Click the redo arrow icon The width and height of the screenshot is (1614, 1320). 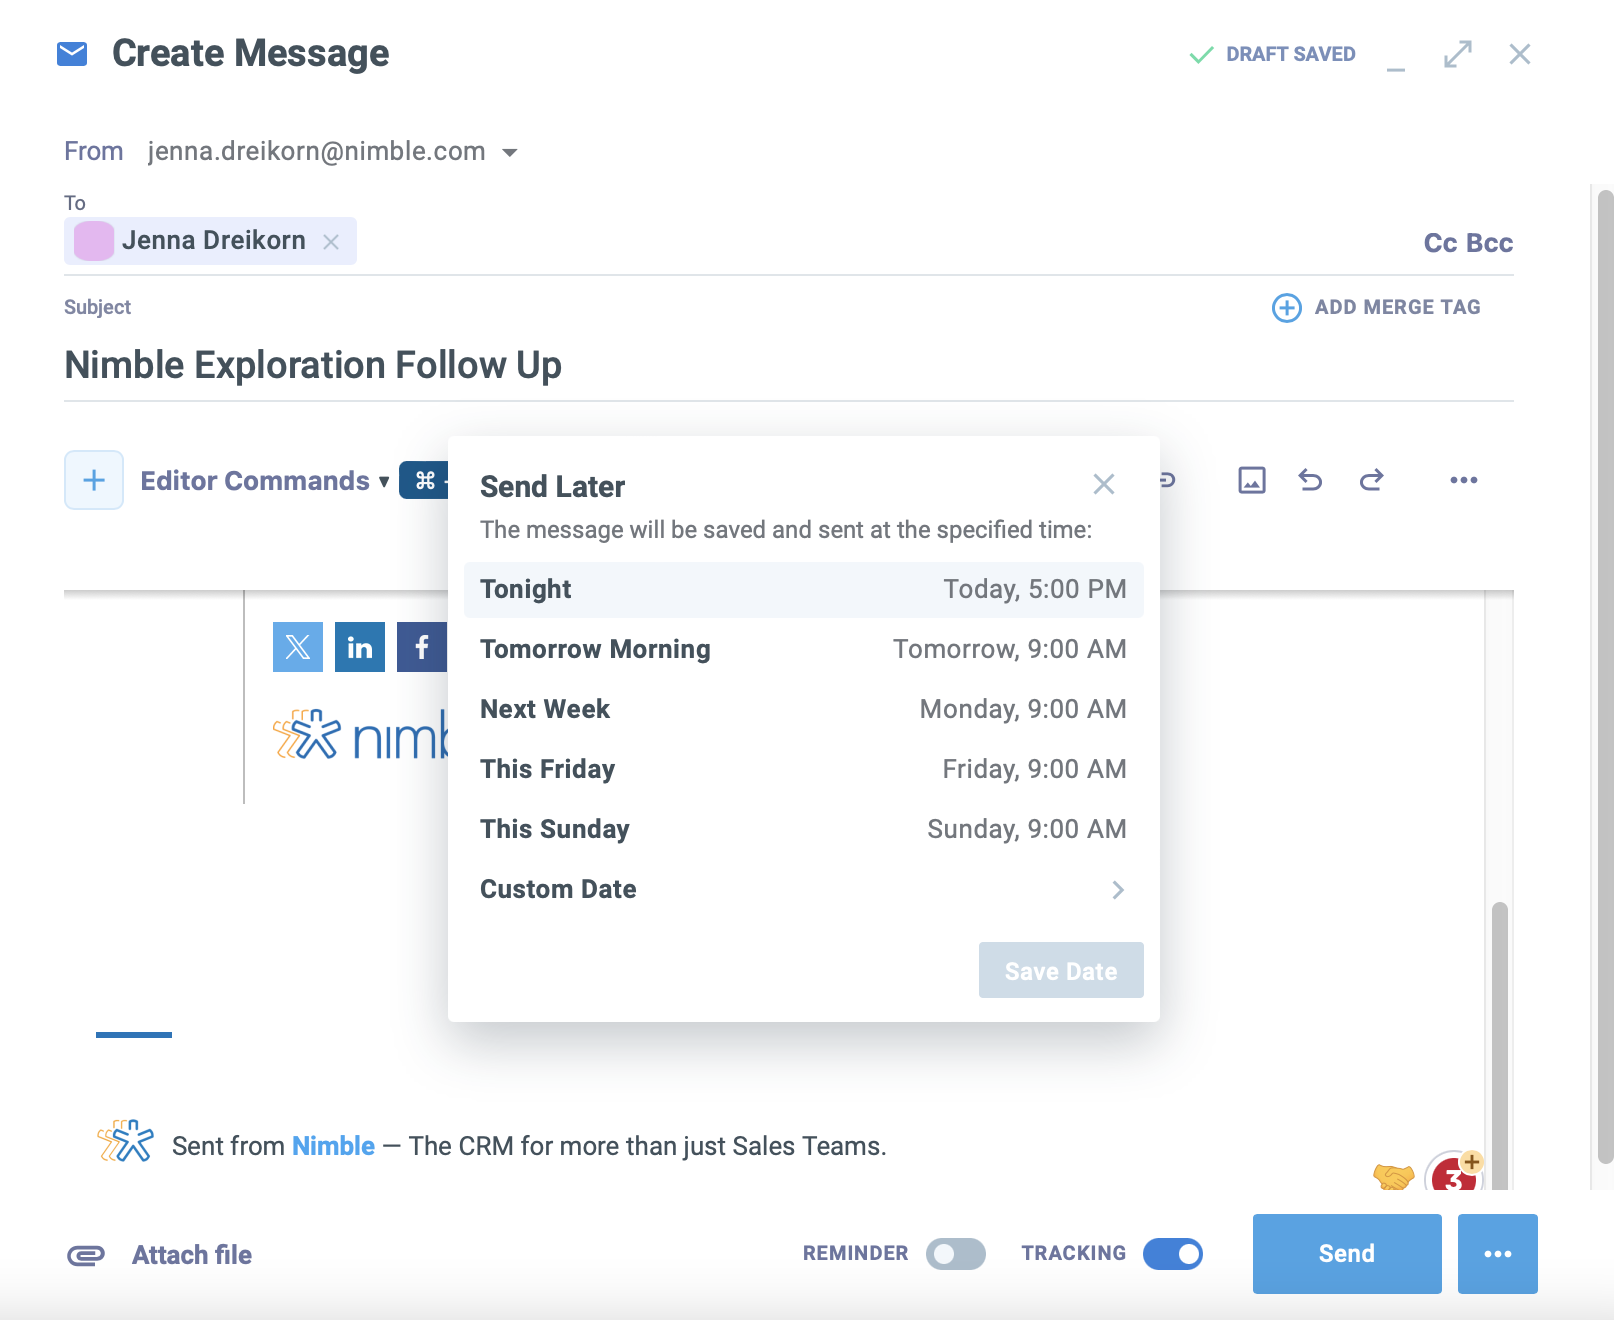click(x=1371, y=480)
